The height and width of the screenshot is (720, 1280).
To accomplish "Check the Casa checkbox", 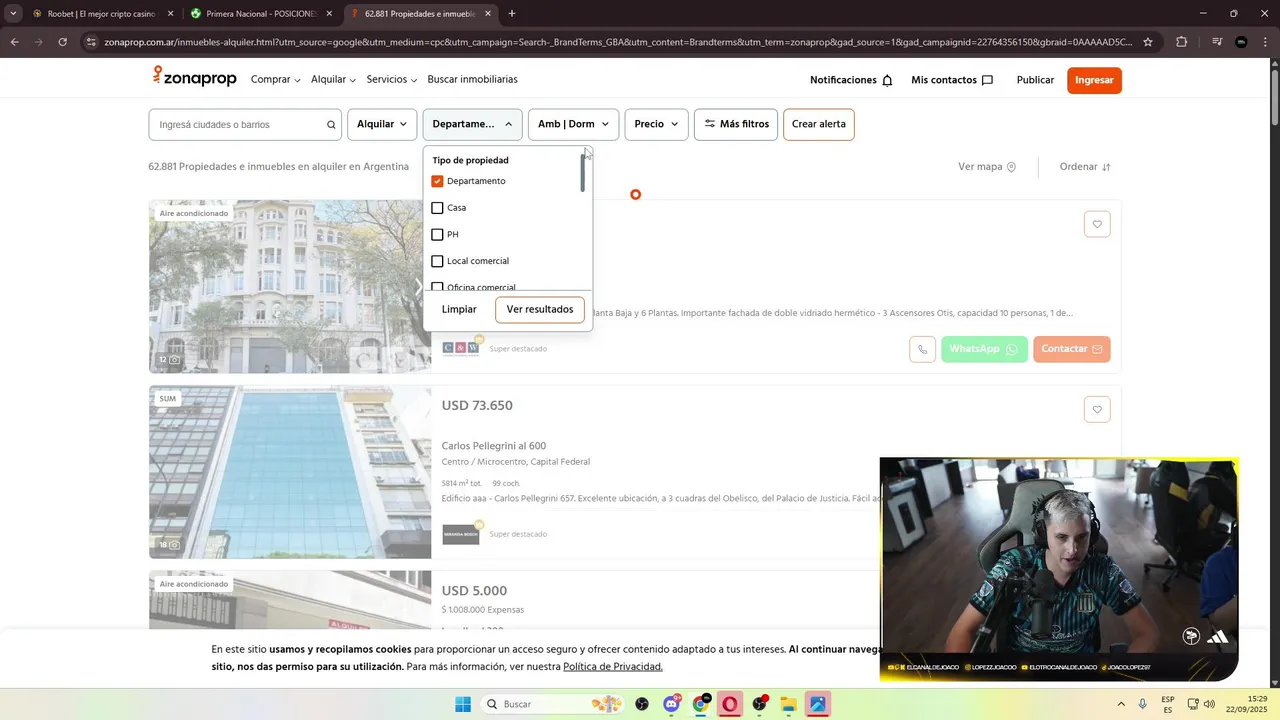I will 437,208.
